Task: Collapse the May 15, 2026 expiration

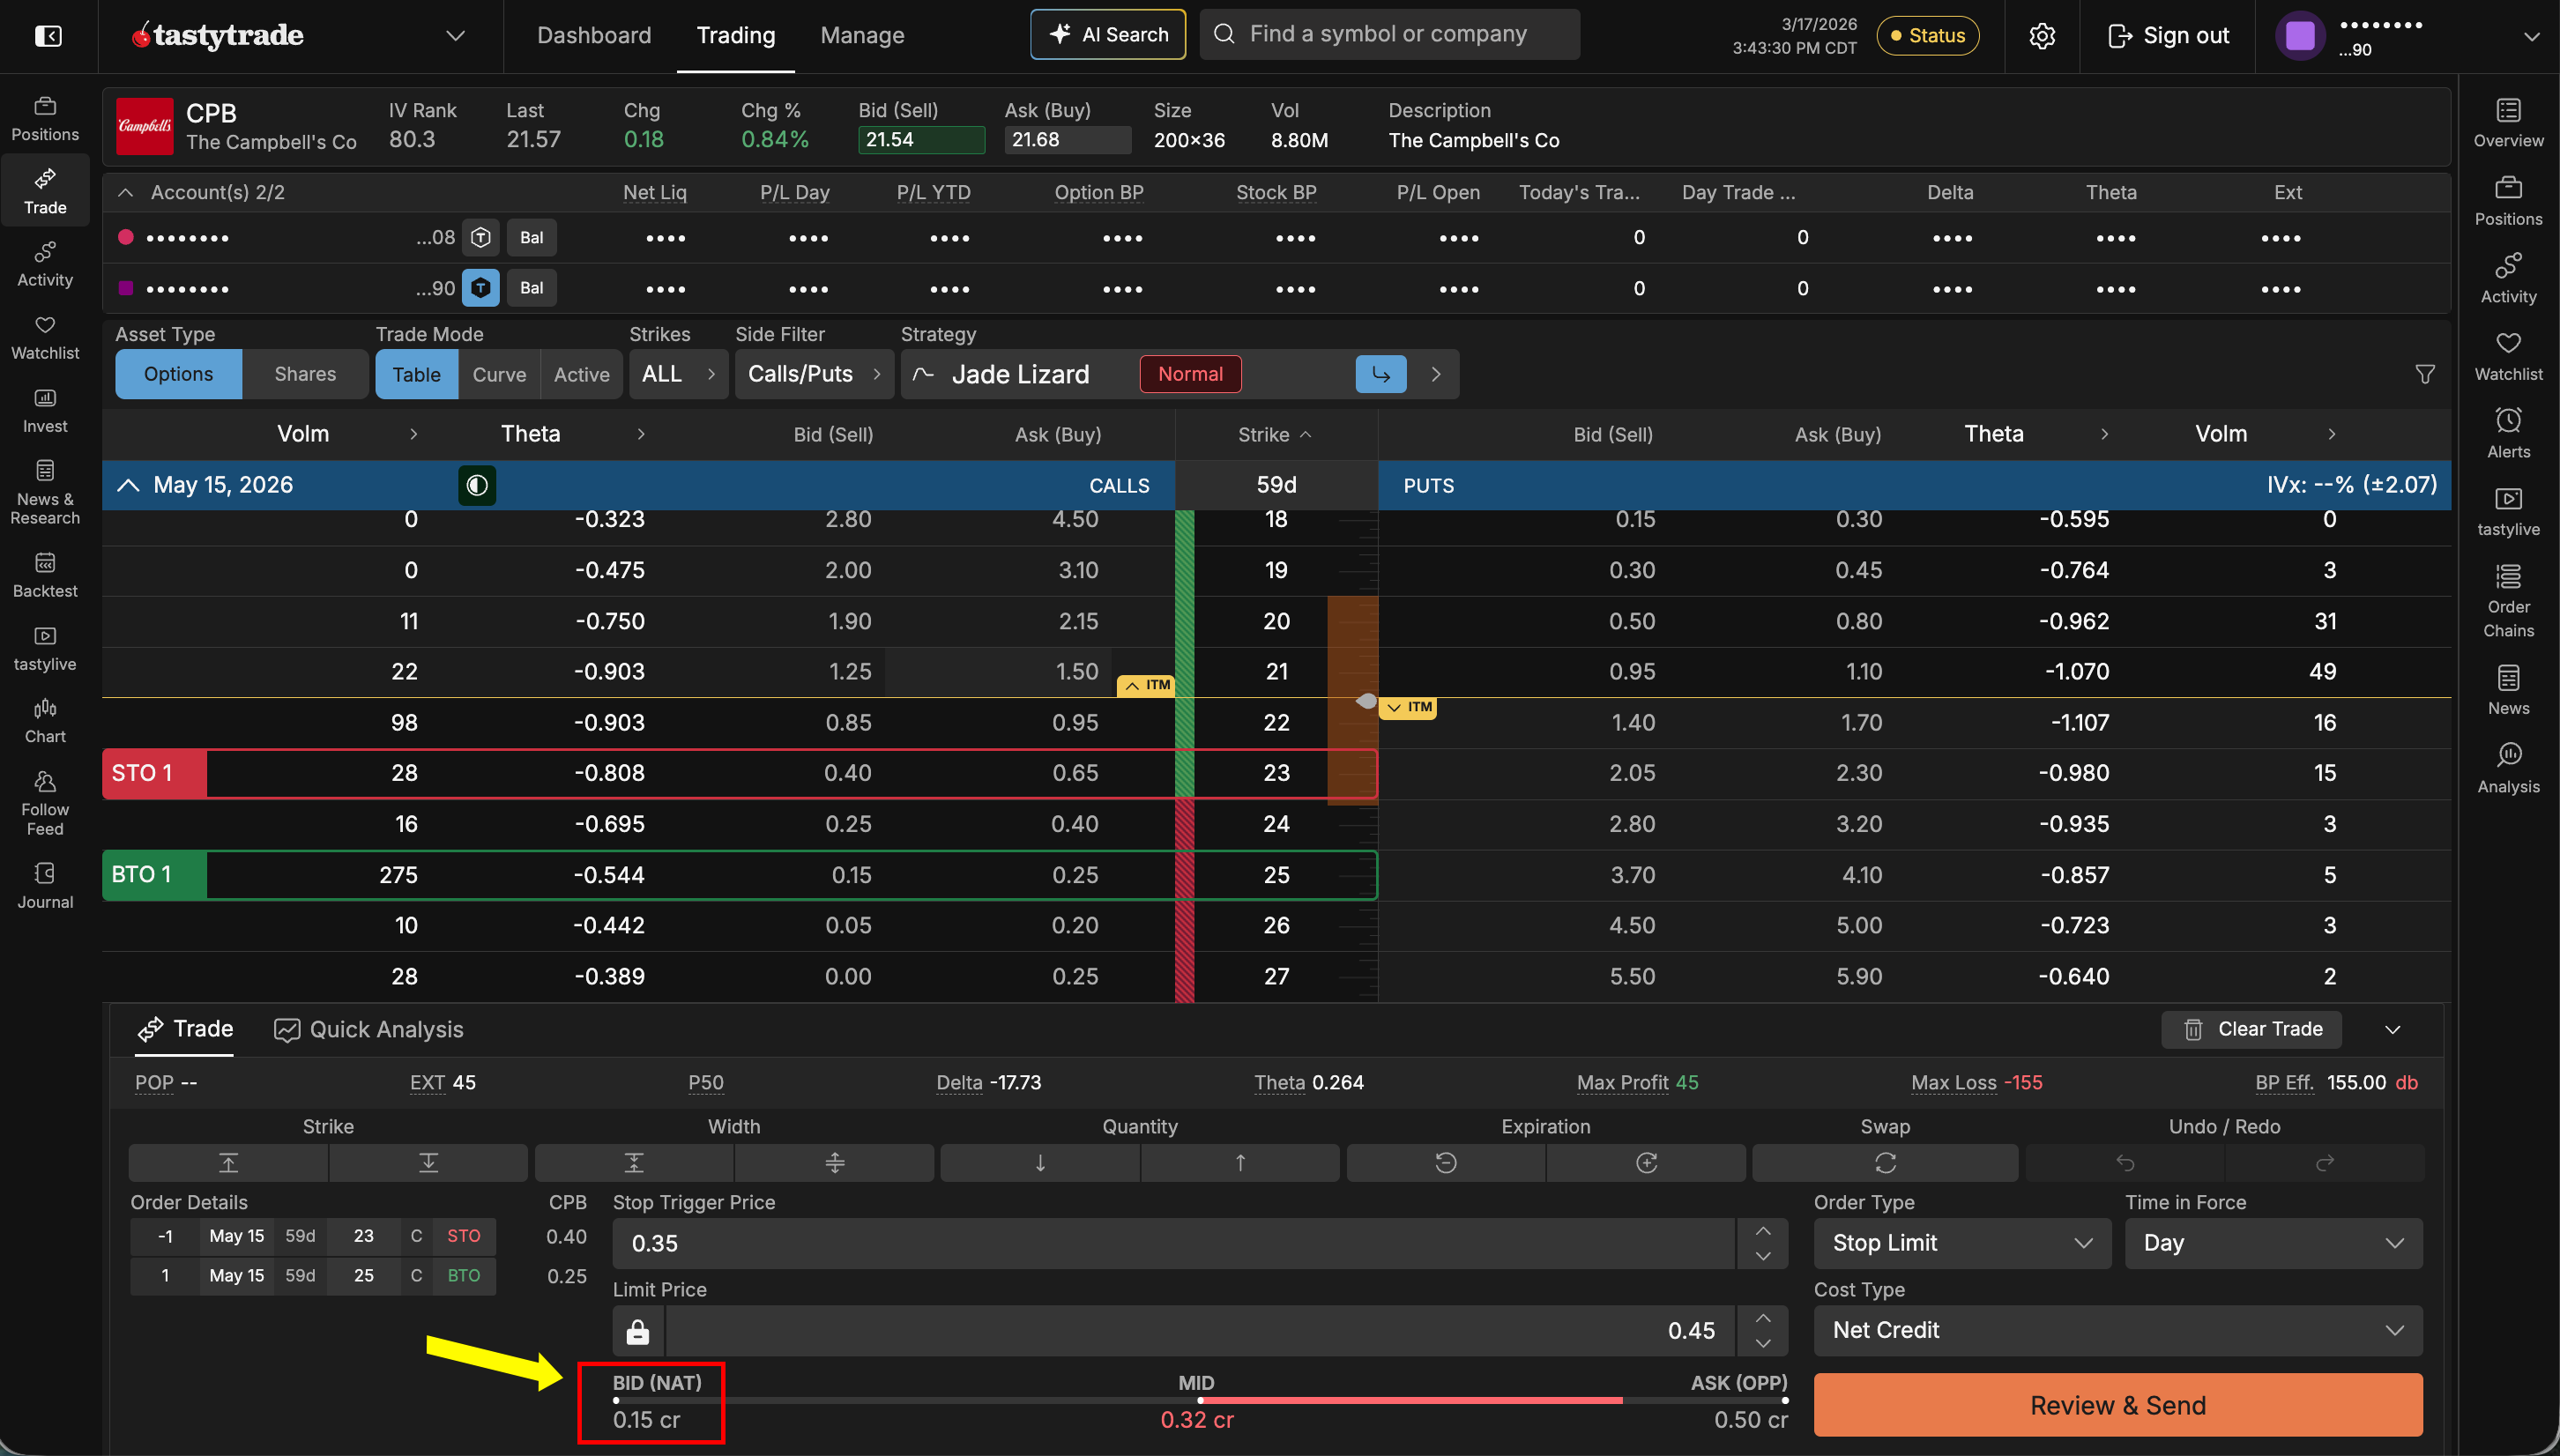Action: coord(128,485)
